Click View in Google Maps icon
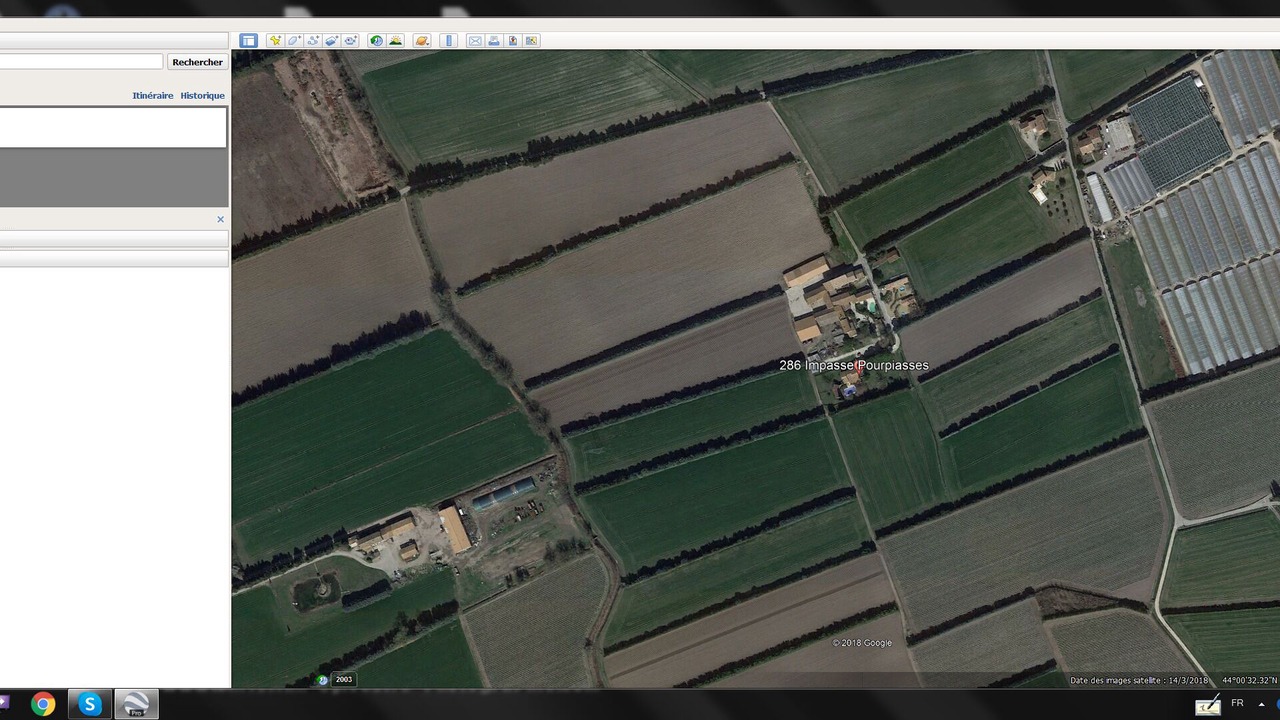Screen dimensions: 1280x720 tap(532, 41)
